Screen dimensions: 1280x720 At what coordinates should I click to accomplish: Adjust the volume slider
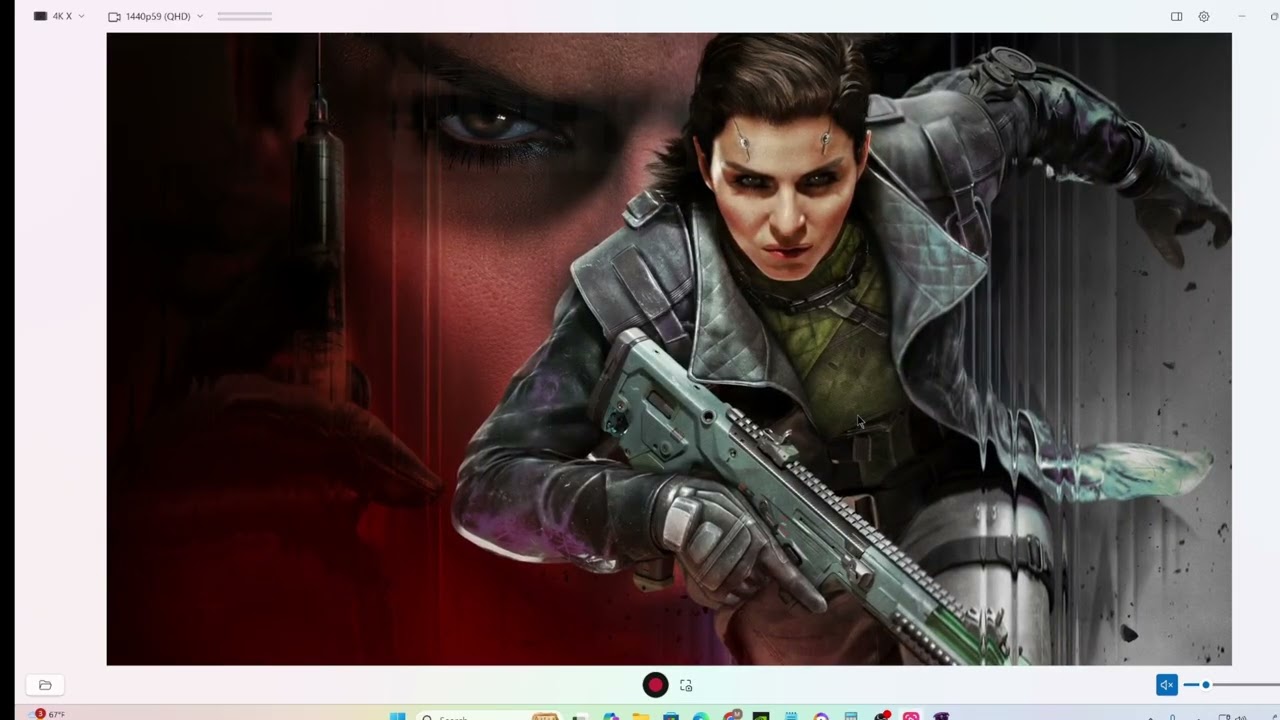click(x=1231, y=685)
